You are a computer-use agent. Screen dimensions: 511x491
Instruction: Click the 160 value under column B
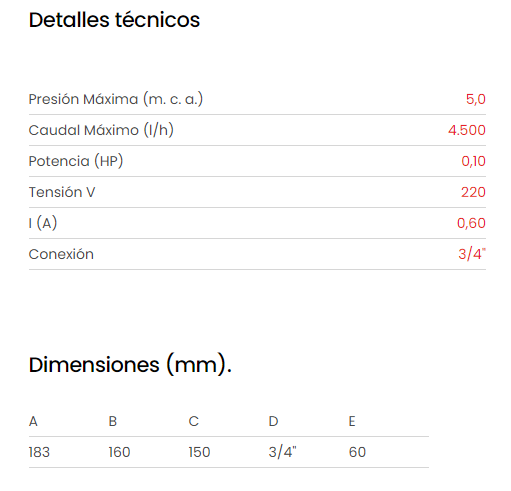point(119,452)
